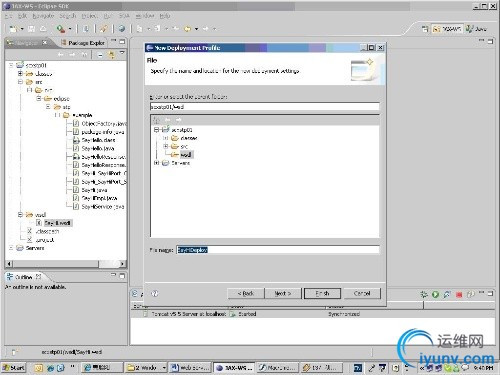Click the red stop server icon
Viewport: 500px width, 375px height.
coord(459,295)
